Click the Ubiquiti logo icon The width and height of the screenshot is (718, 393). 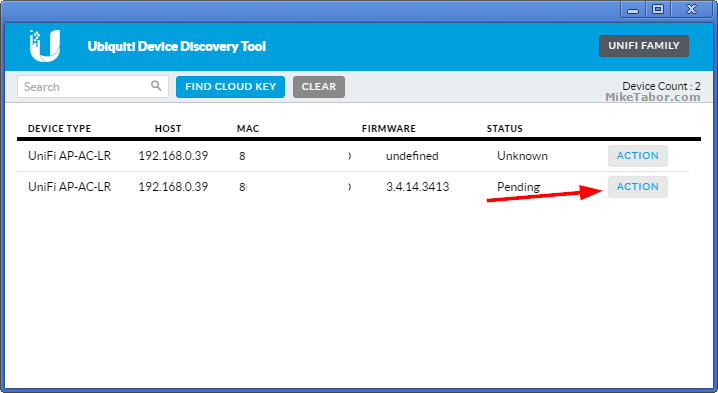(x=45, y=46)
